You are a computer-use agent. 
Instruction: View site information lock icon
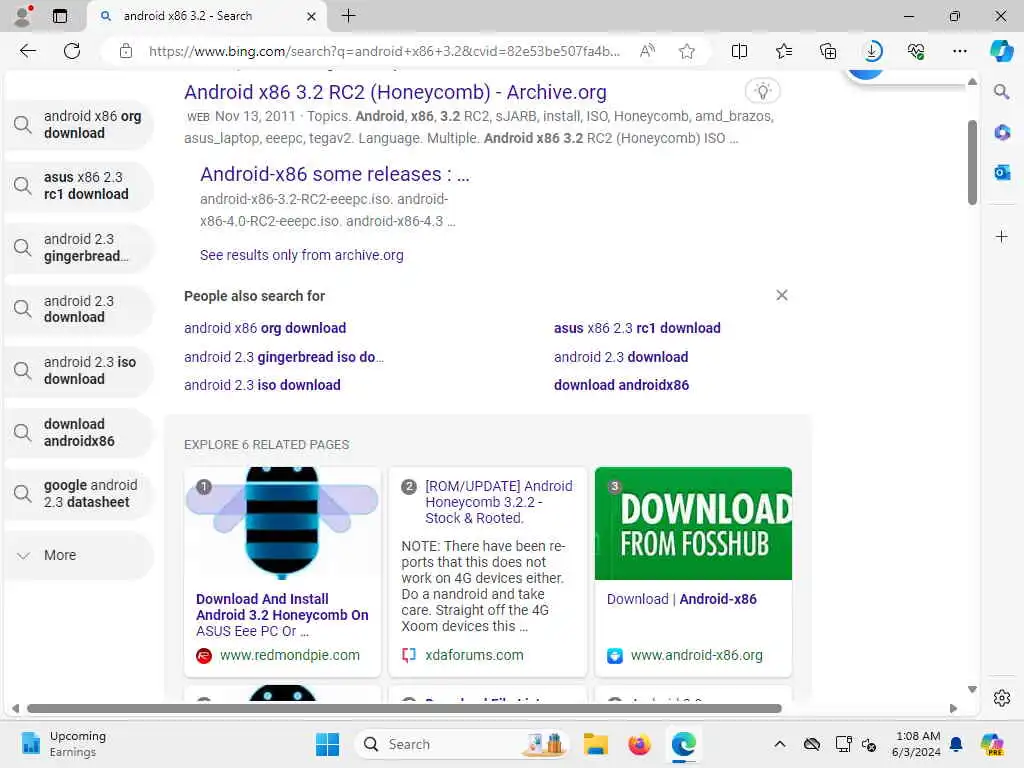coord(126,51)
